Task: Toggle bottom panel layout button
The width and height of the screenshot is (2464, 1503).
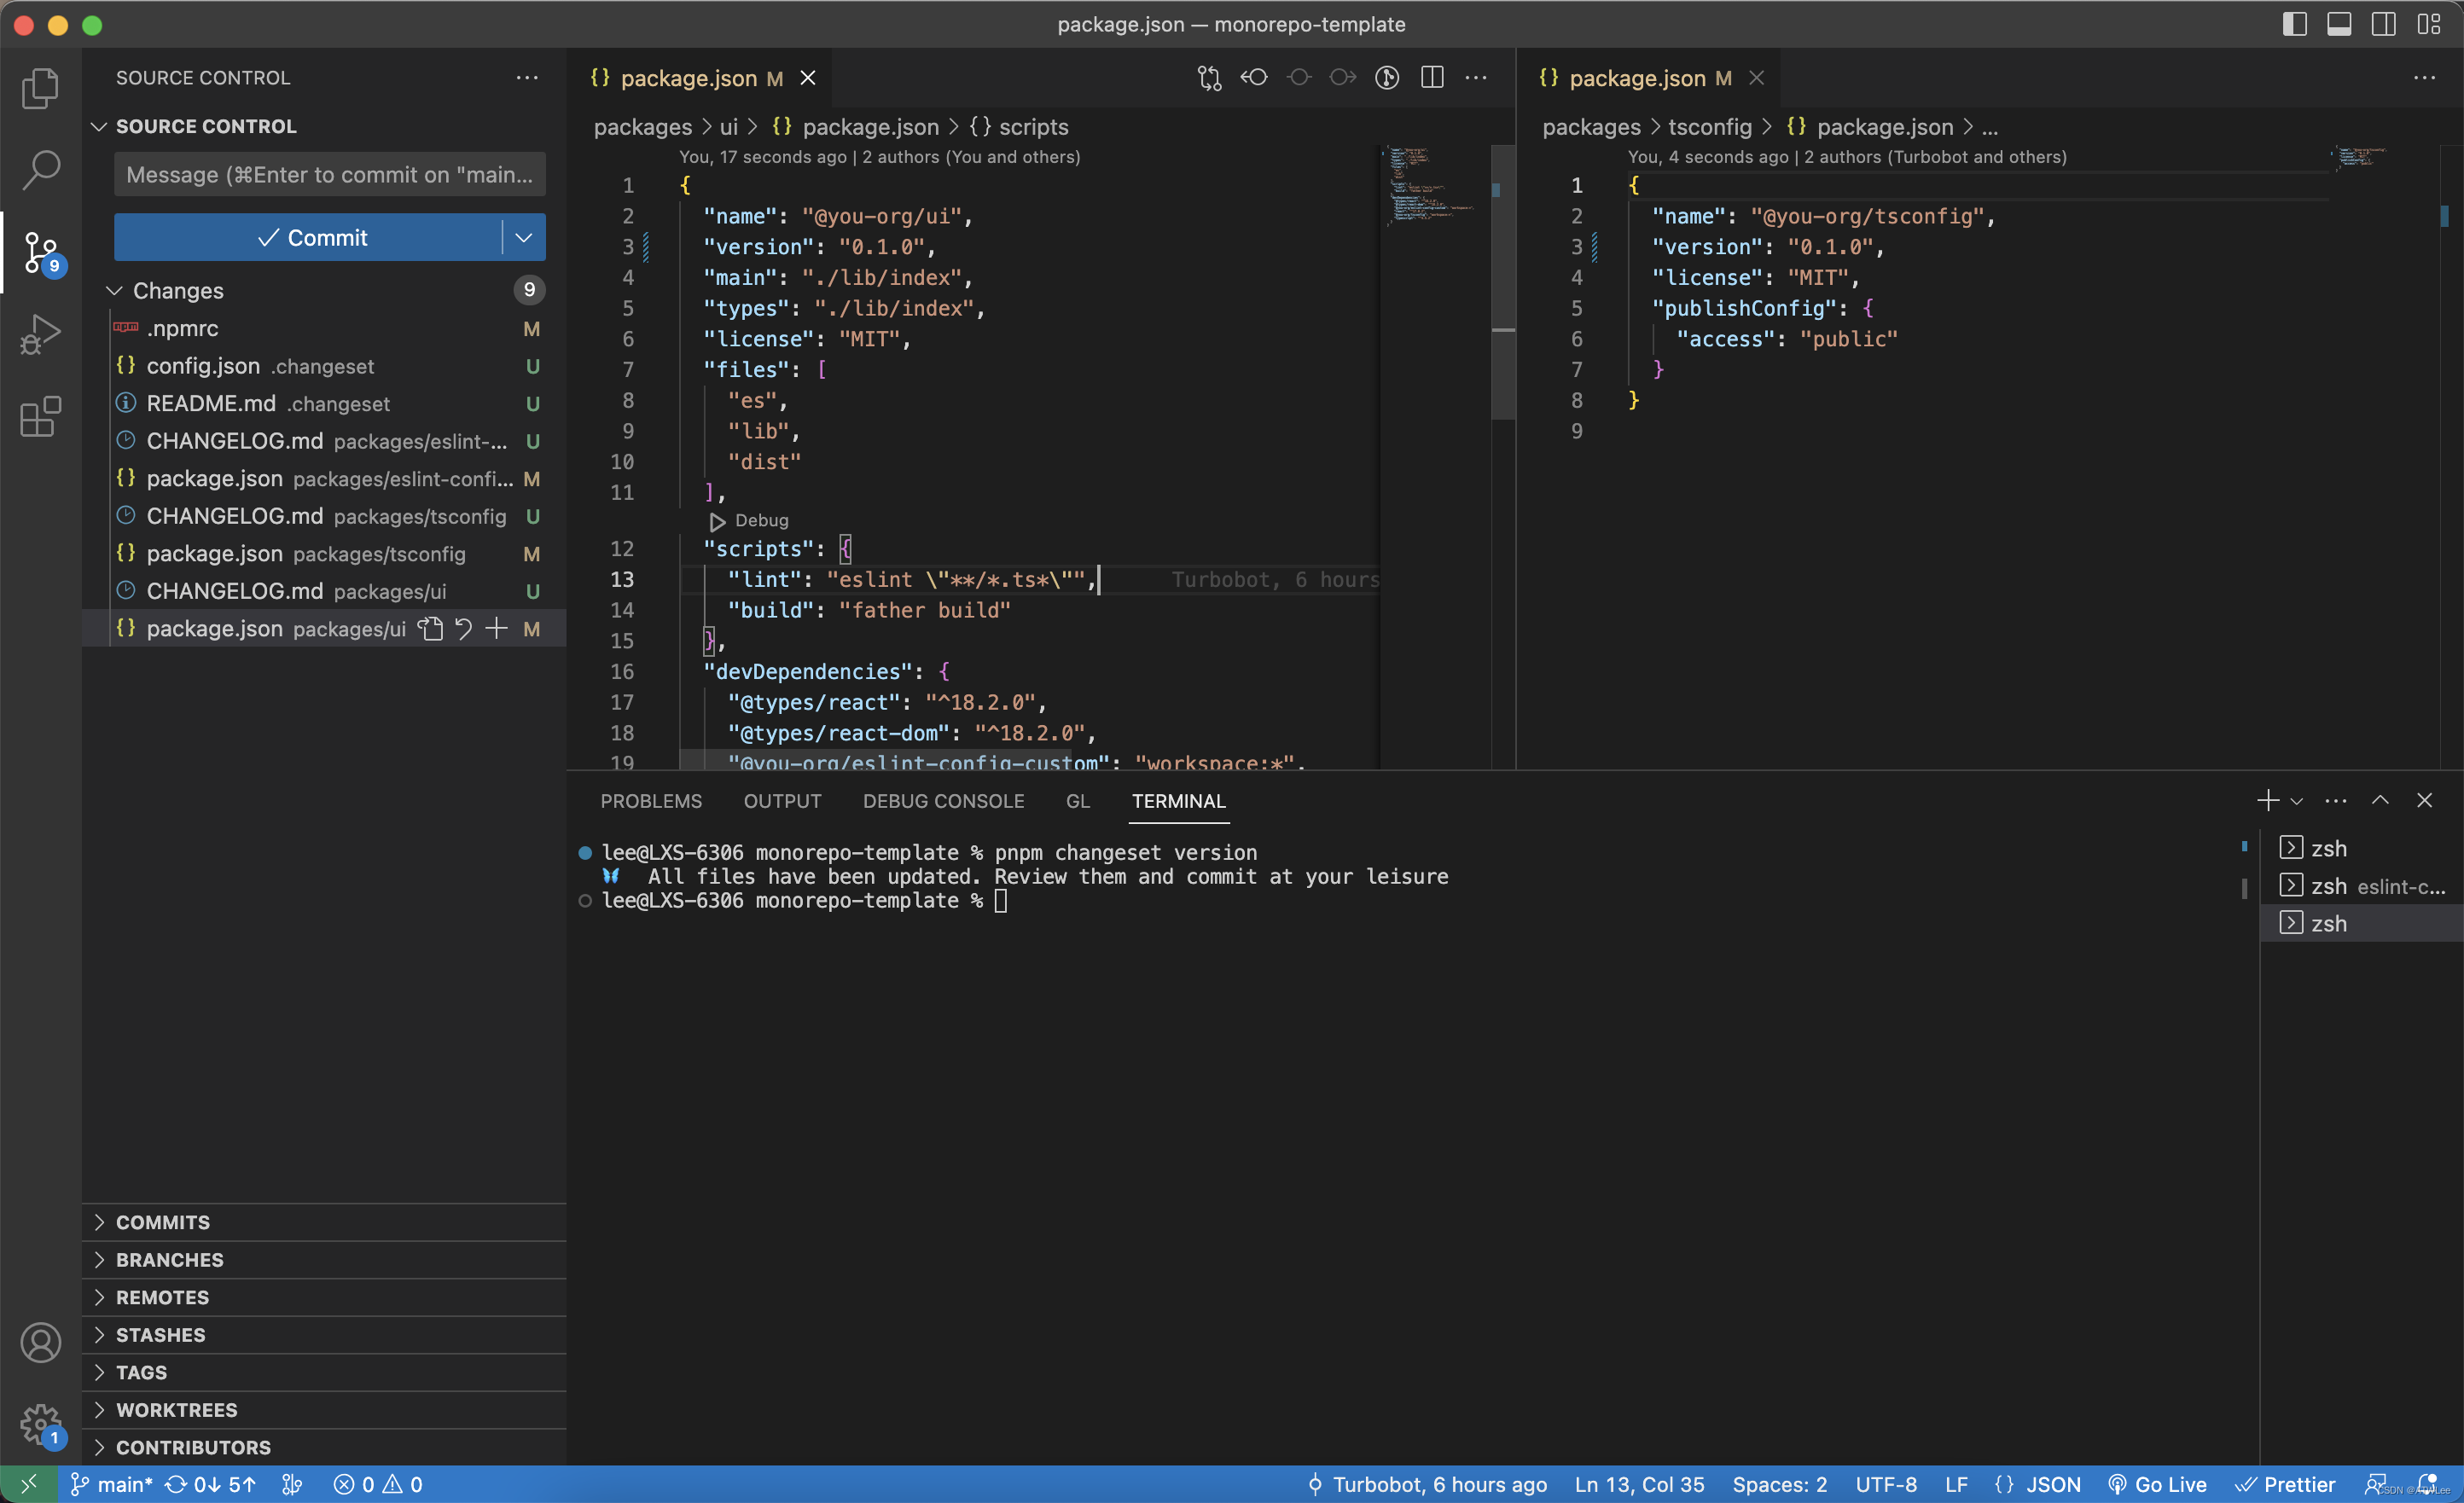Action: coord(2339,24)
